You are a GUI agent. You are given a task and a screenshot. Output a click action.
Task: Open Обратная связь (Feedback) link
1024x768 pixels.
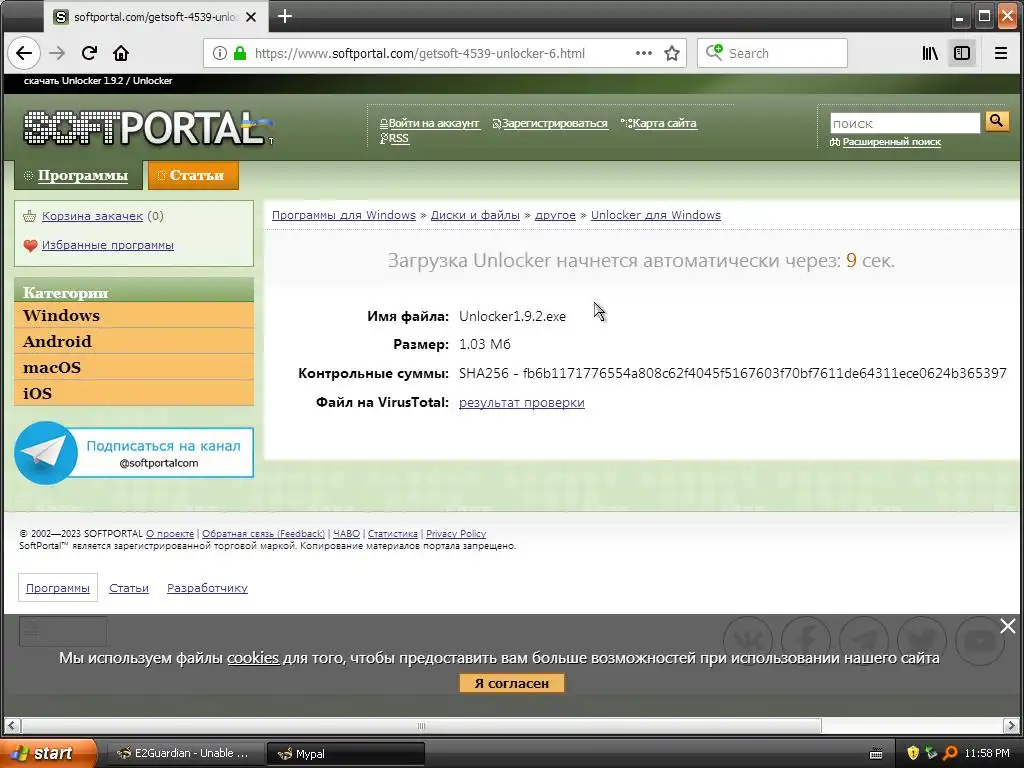click(x=263, y=534)
